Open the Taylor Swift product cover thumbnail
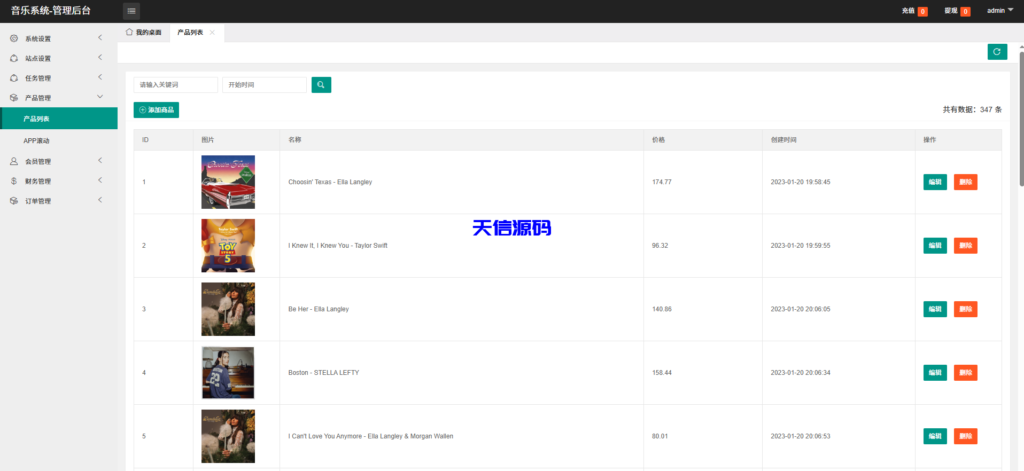The image size is (1024, 471). tap(228, 246)
